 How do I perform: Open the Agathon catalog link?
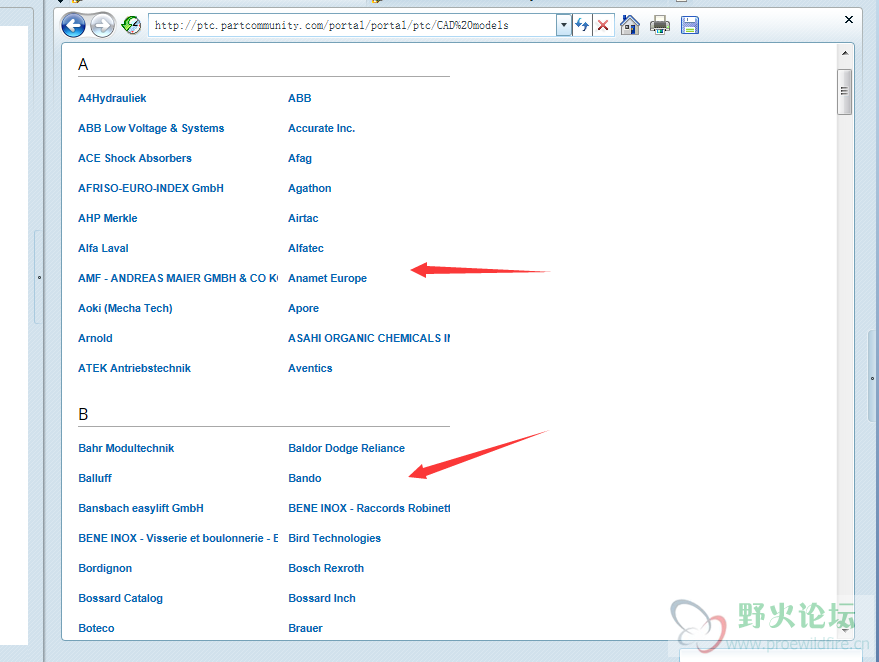coord(309,188)
